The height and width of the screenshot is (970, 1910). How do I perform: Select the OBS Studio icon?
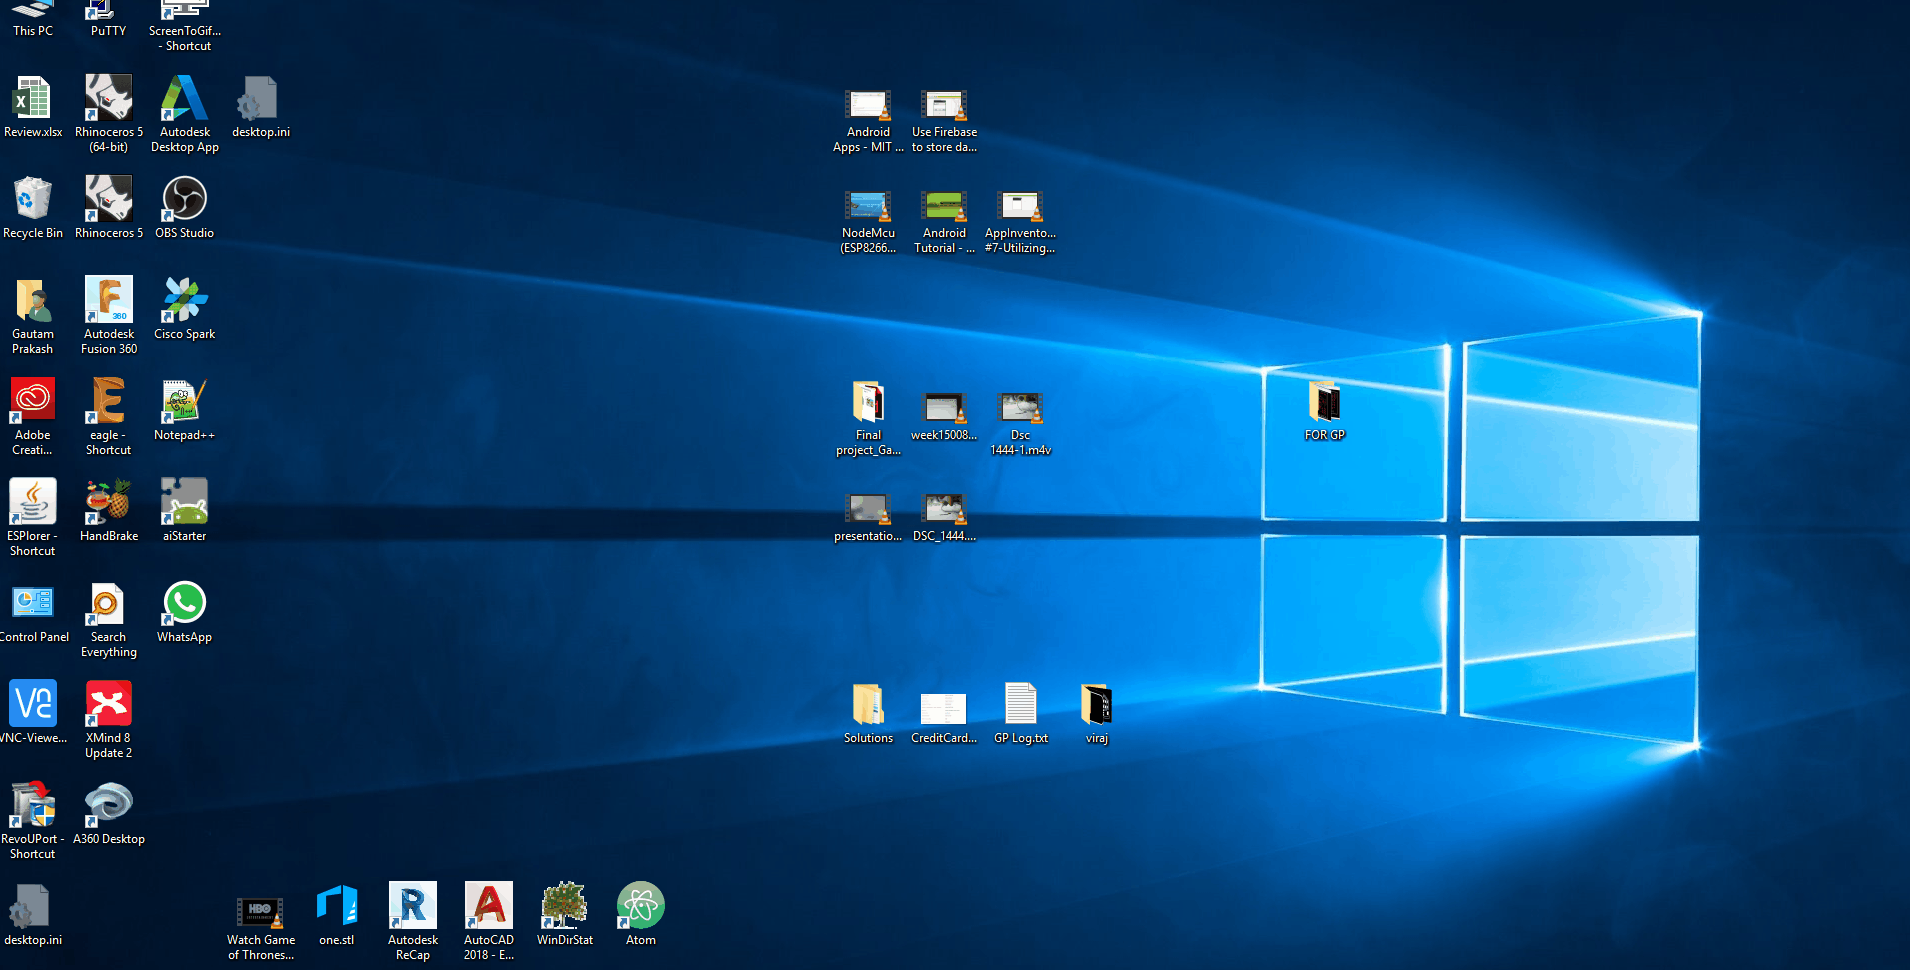pos(185,208)
